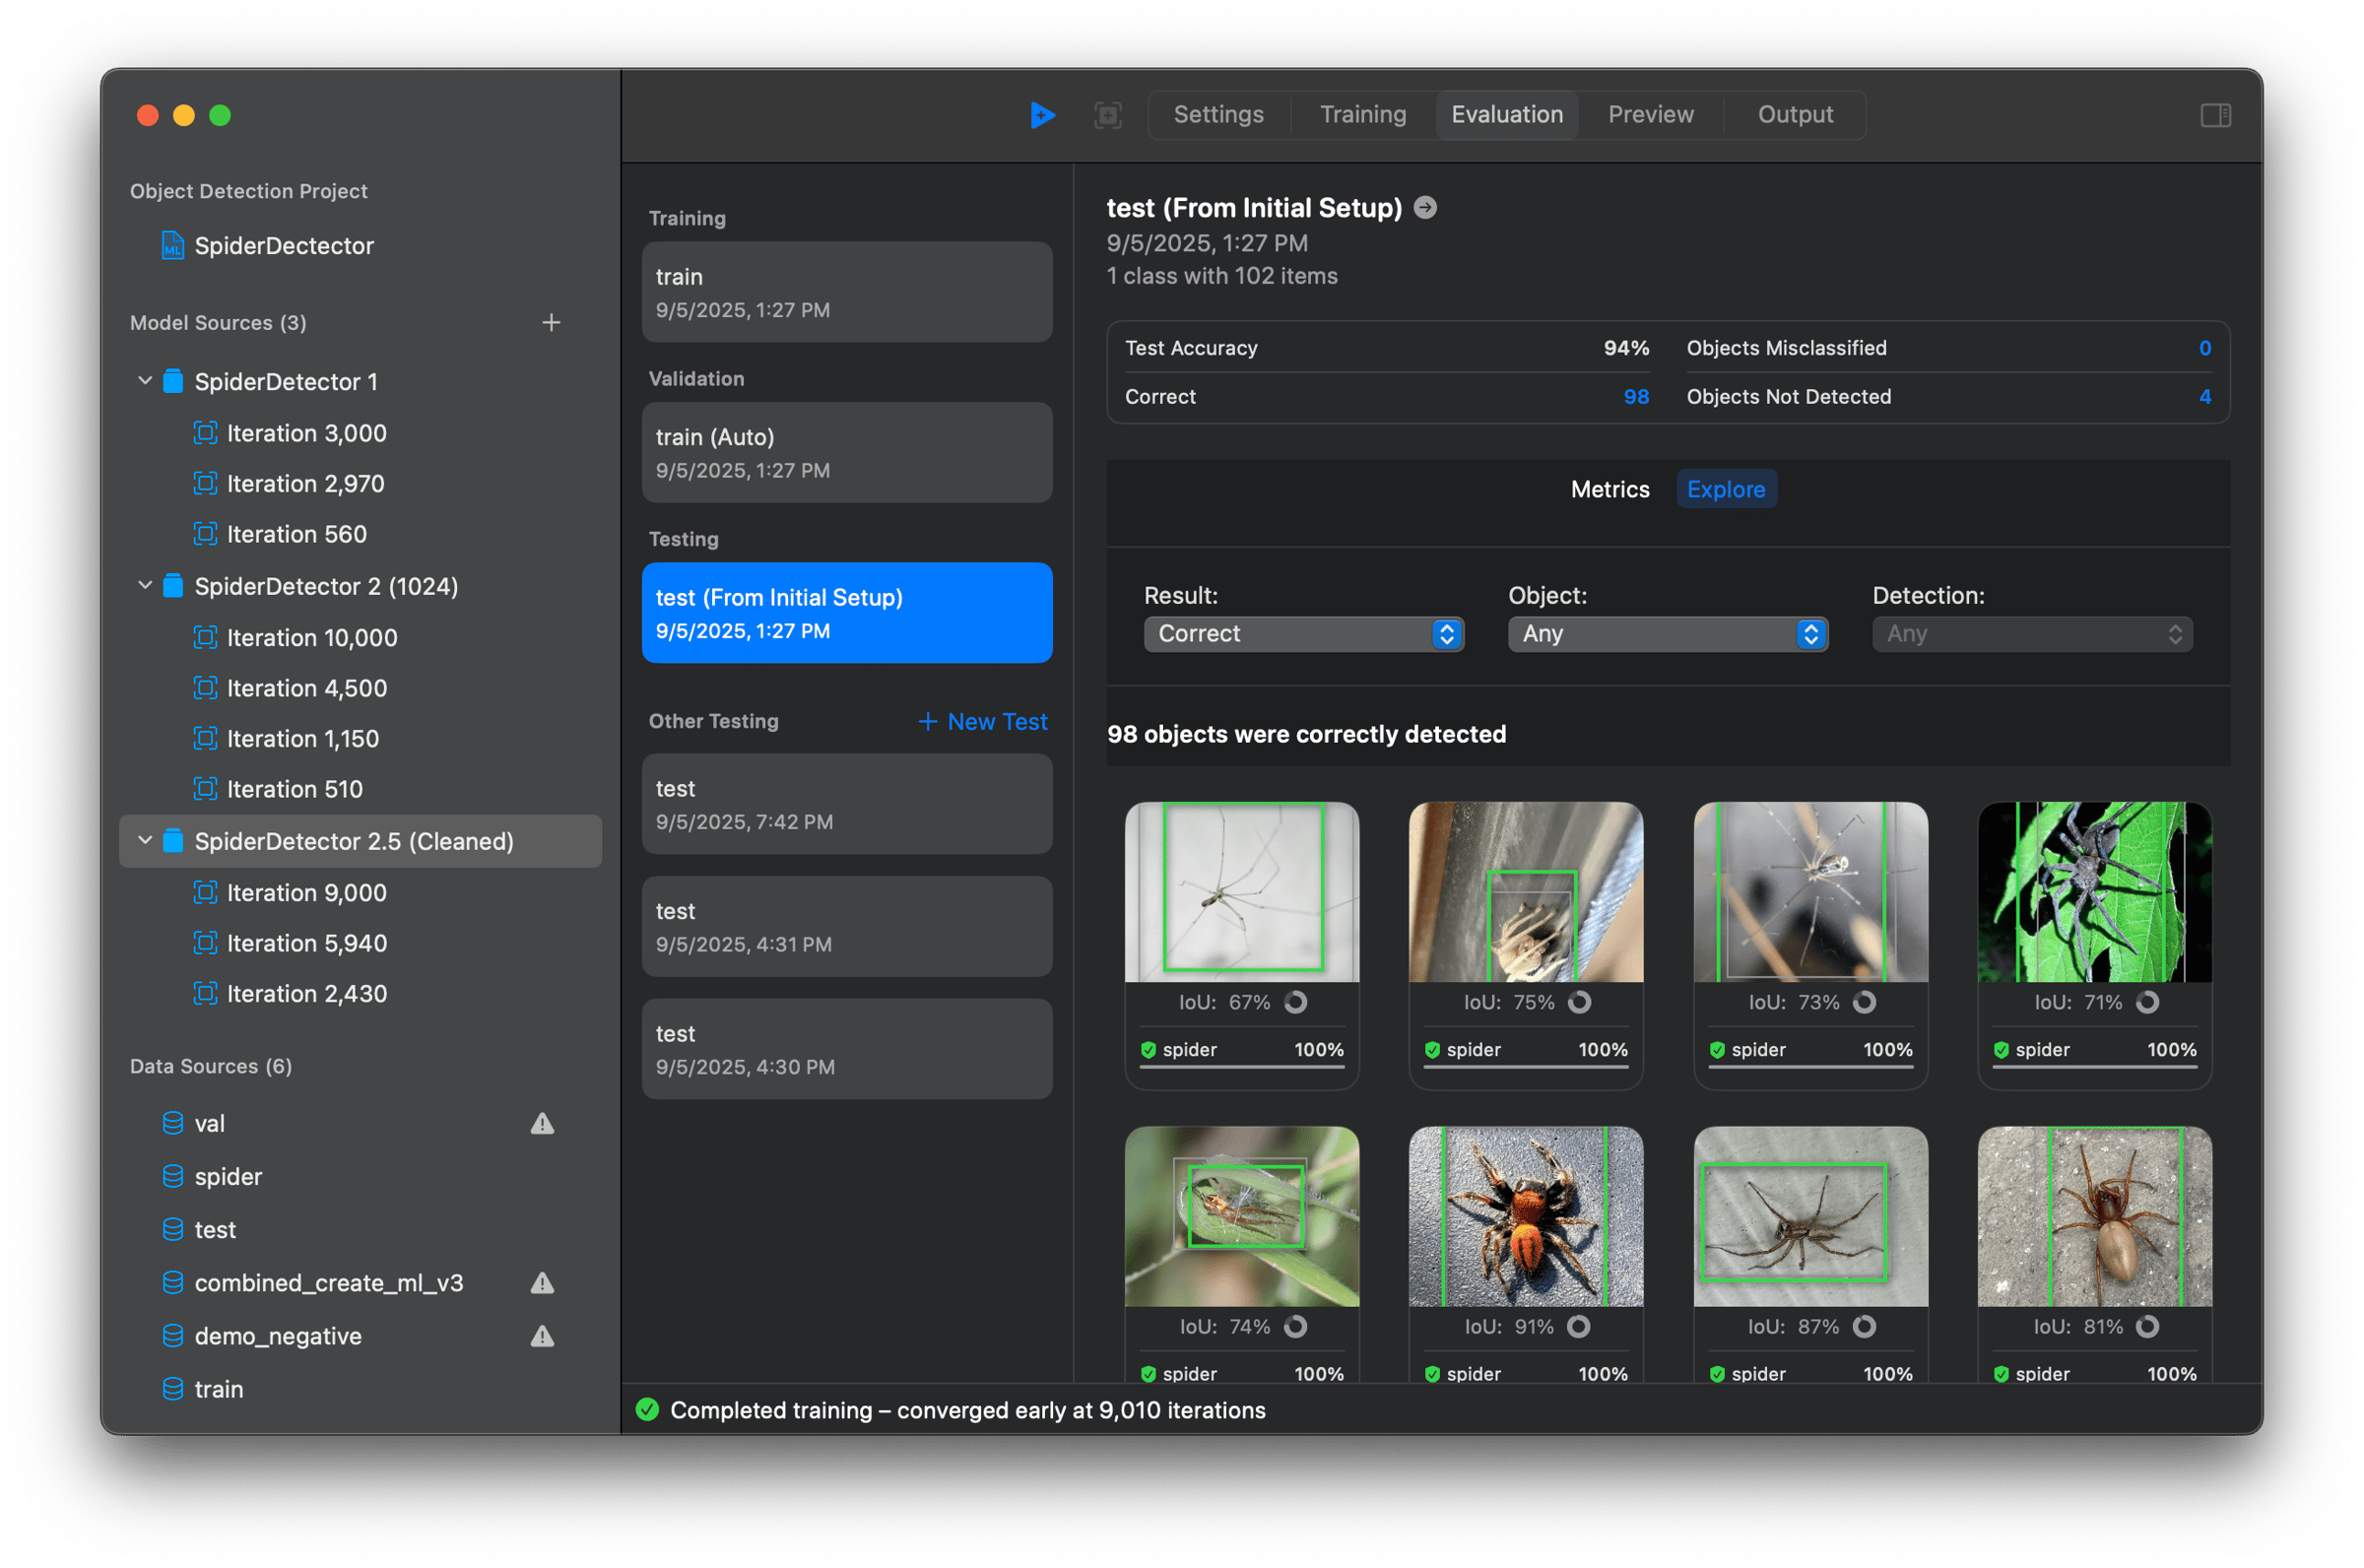Add model source with plus icon
The height and width of the screenshot is (1568, 2364).
click(551, 323)
